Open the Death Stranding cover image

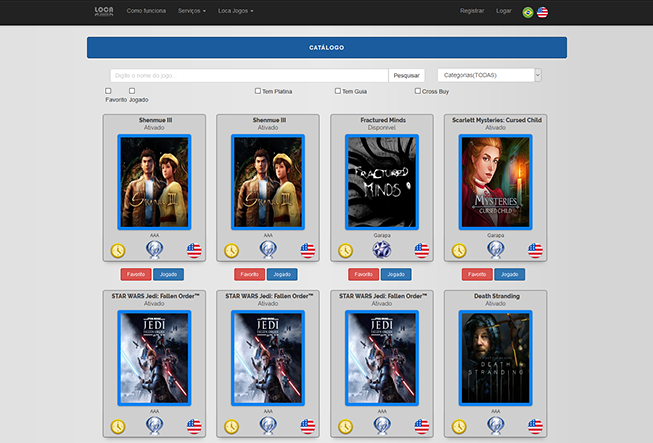(x=496, y=358)
